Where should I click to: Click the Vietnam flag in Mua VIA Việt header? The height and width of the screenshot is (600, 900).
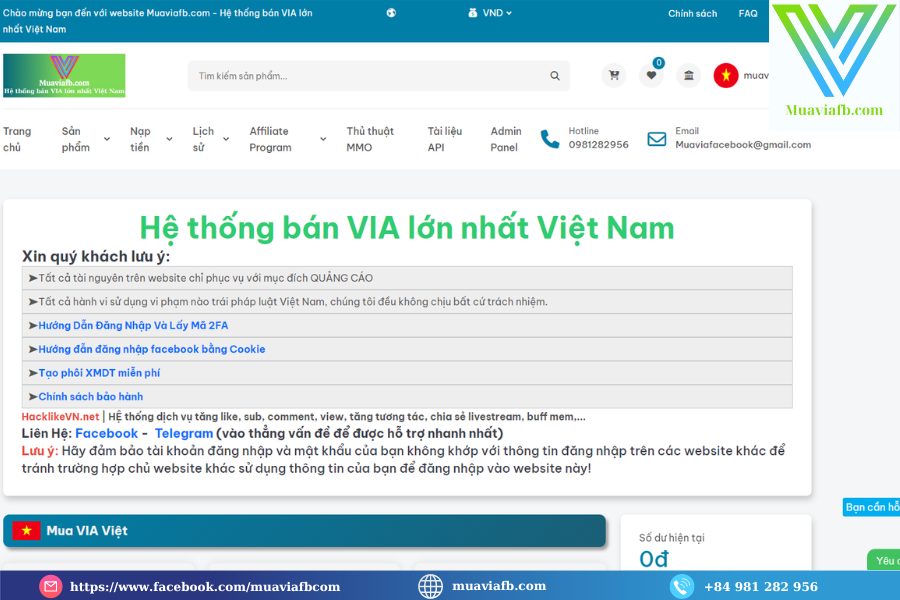pyautogui.click(x=26, y=531)
